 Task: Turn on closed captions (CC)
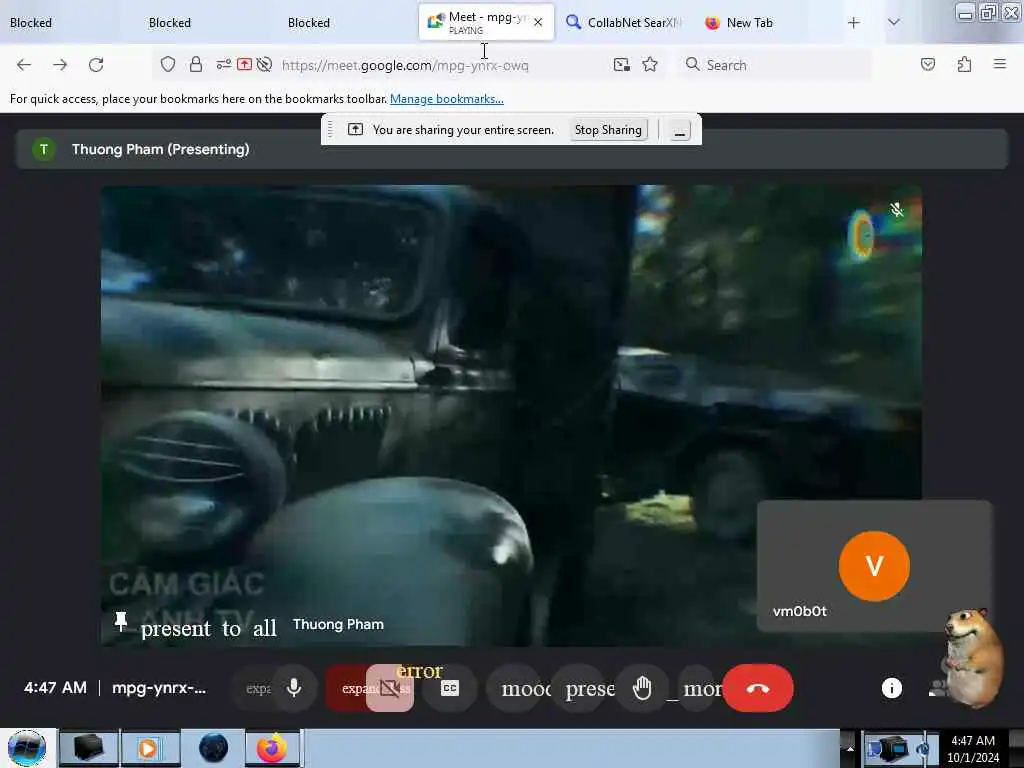click(450, 688)
